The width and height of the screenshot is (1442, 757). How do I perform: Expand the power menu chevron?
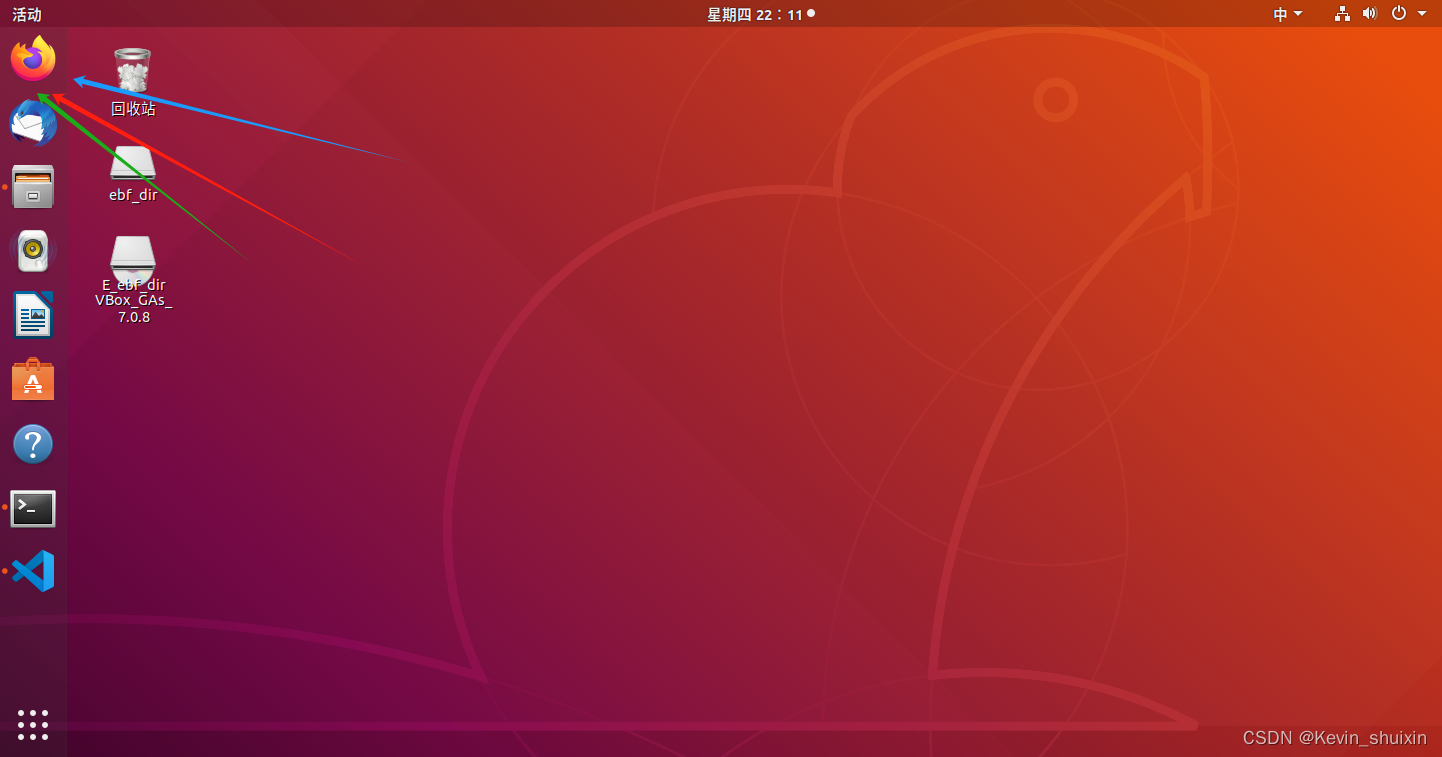coord(1424,14)
